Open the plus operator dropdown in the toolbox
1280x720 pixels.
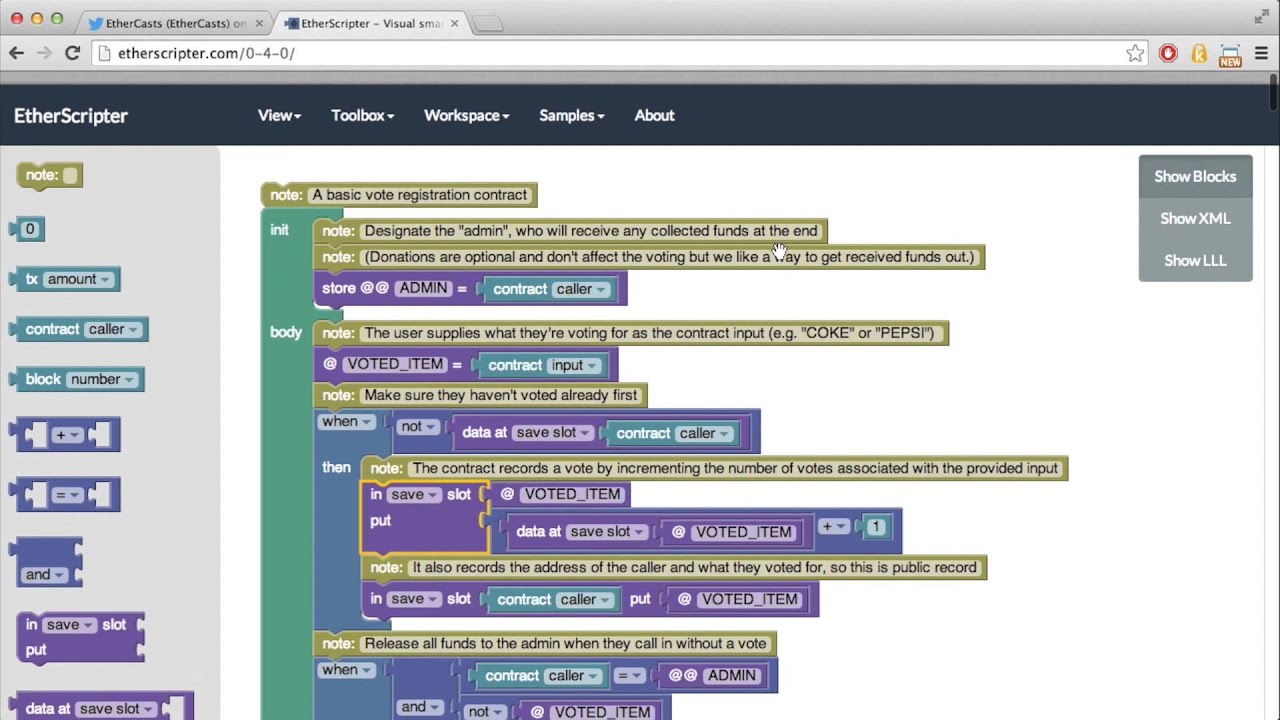click(x=67, y=435)
